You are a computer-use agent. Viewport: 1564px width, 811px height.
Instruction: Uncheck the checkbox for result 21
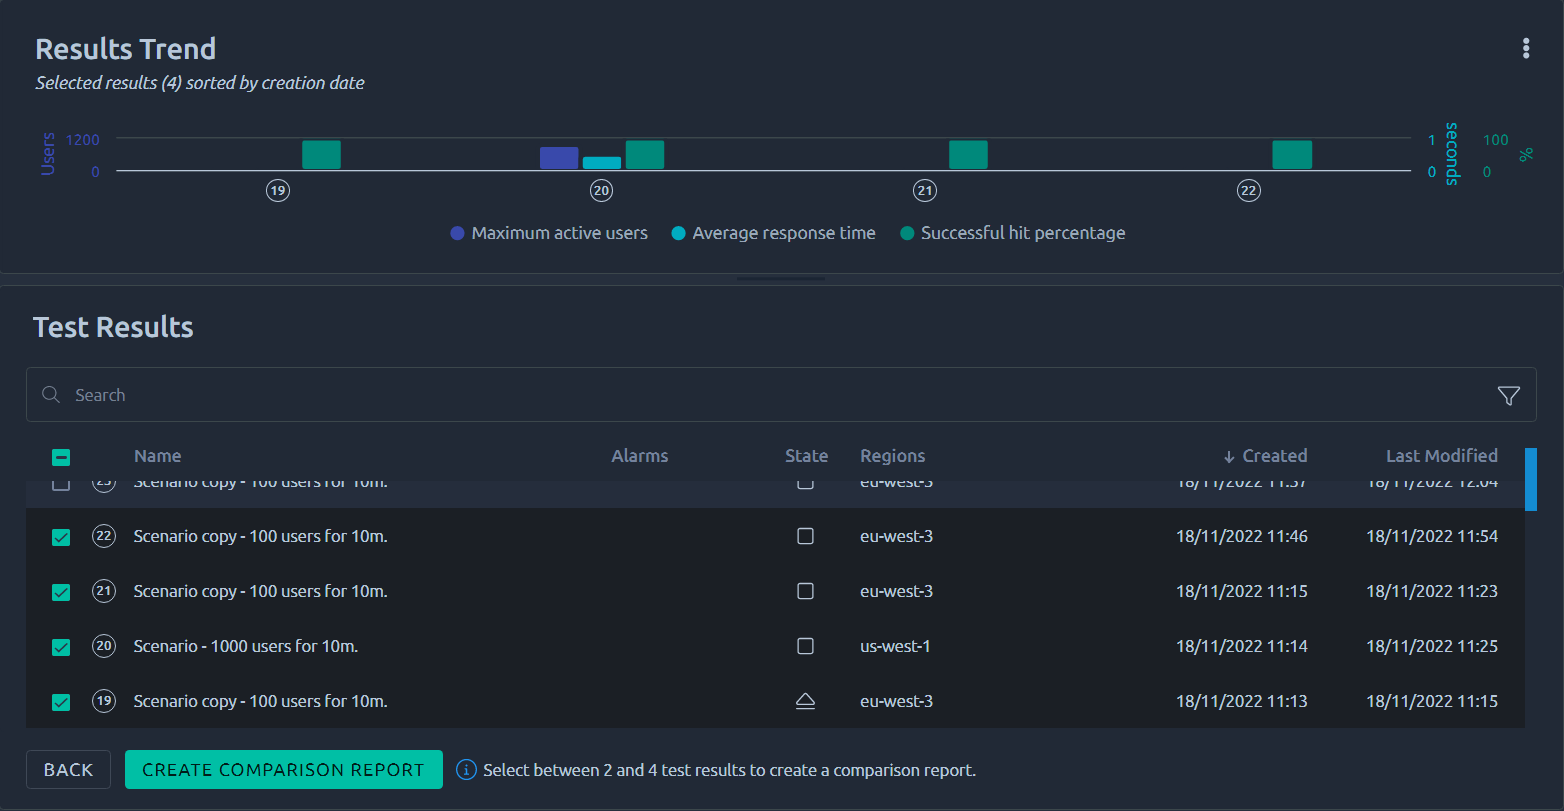(61, 592)
